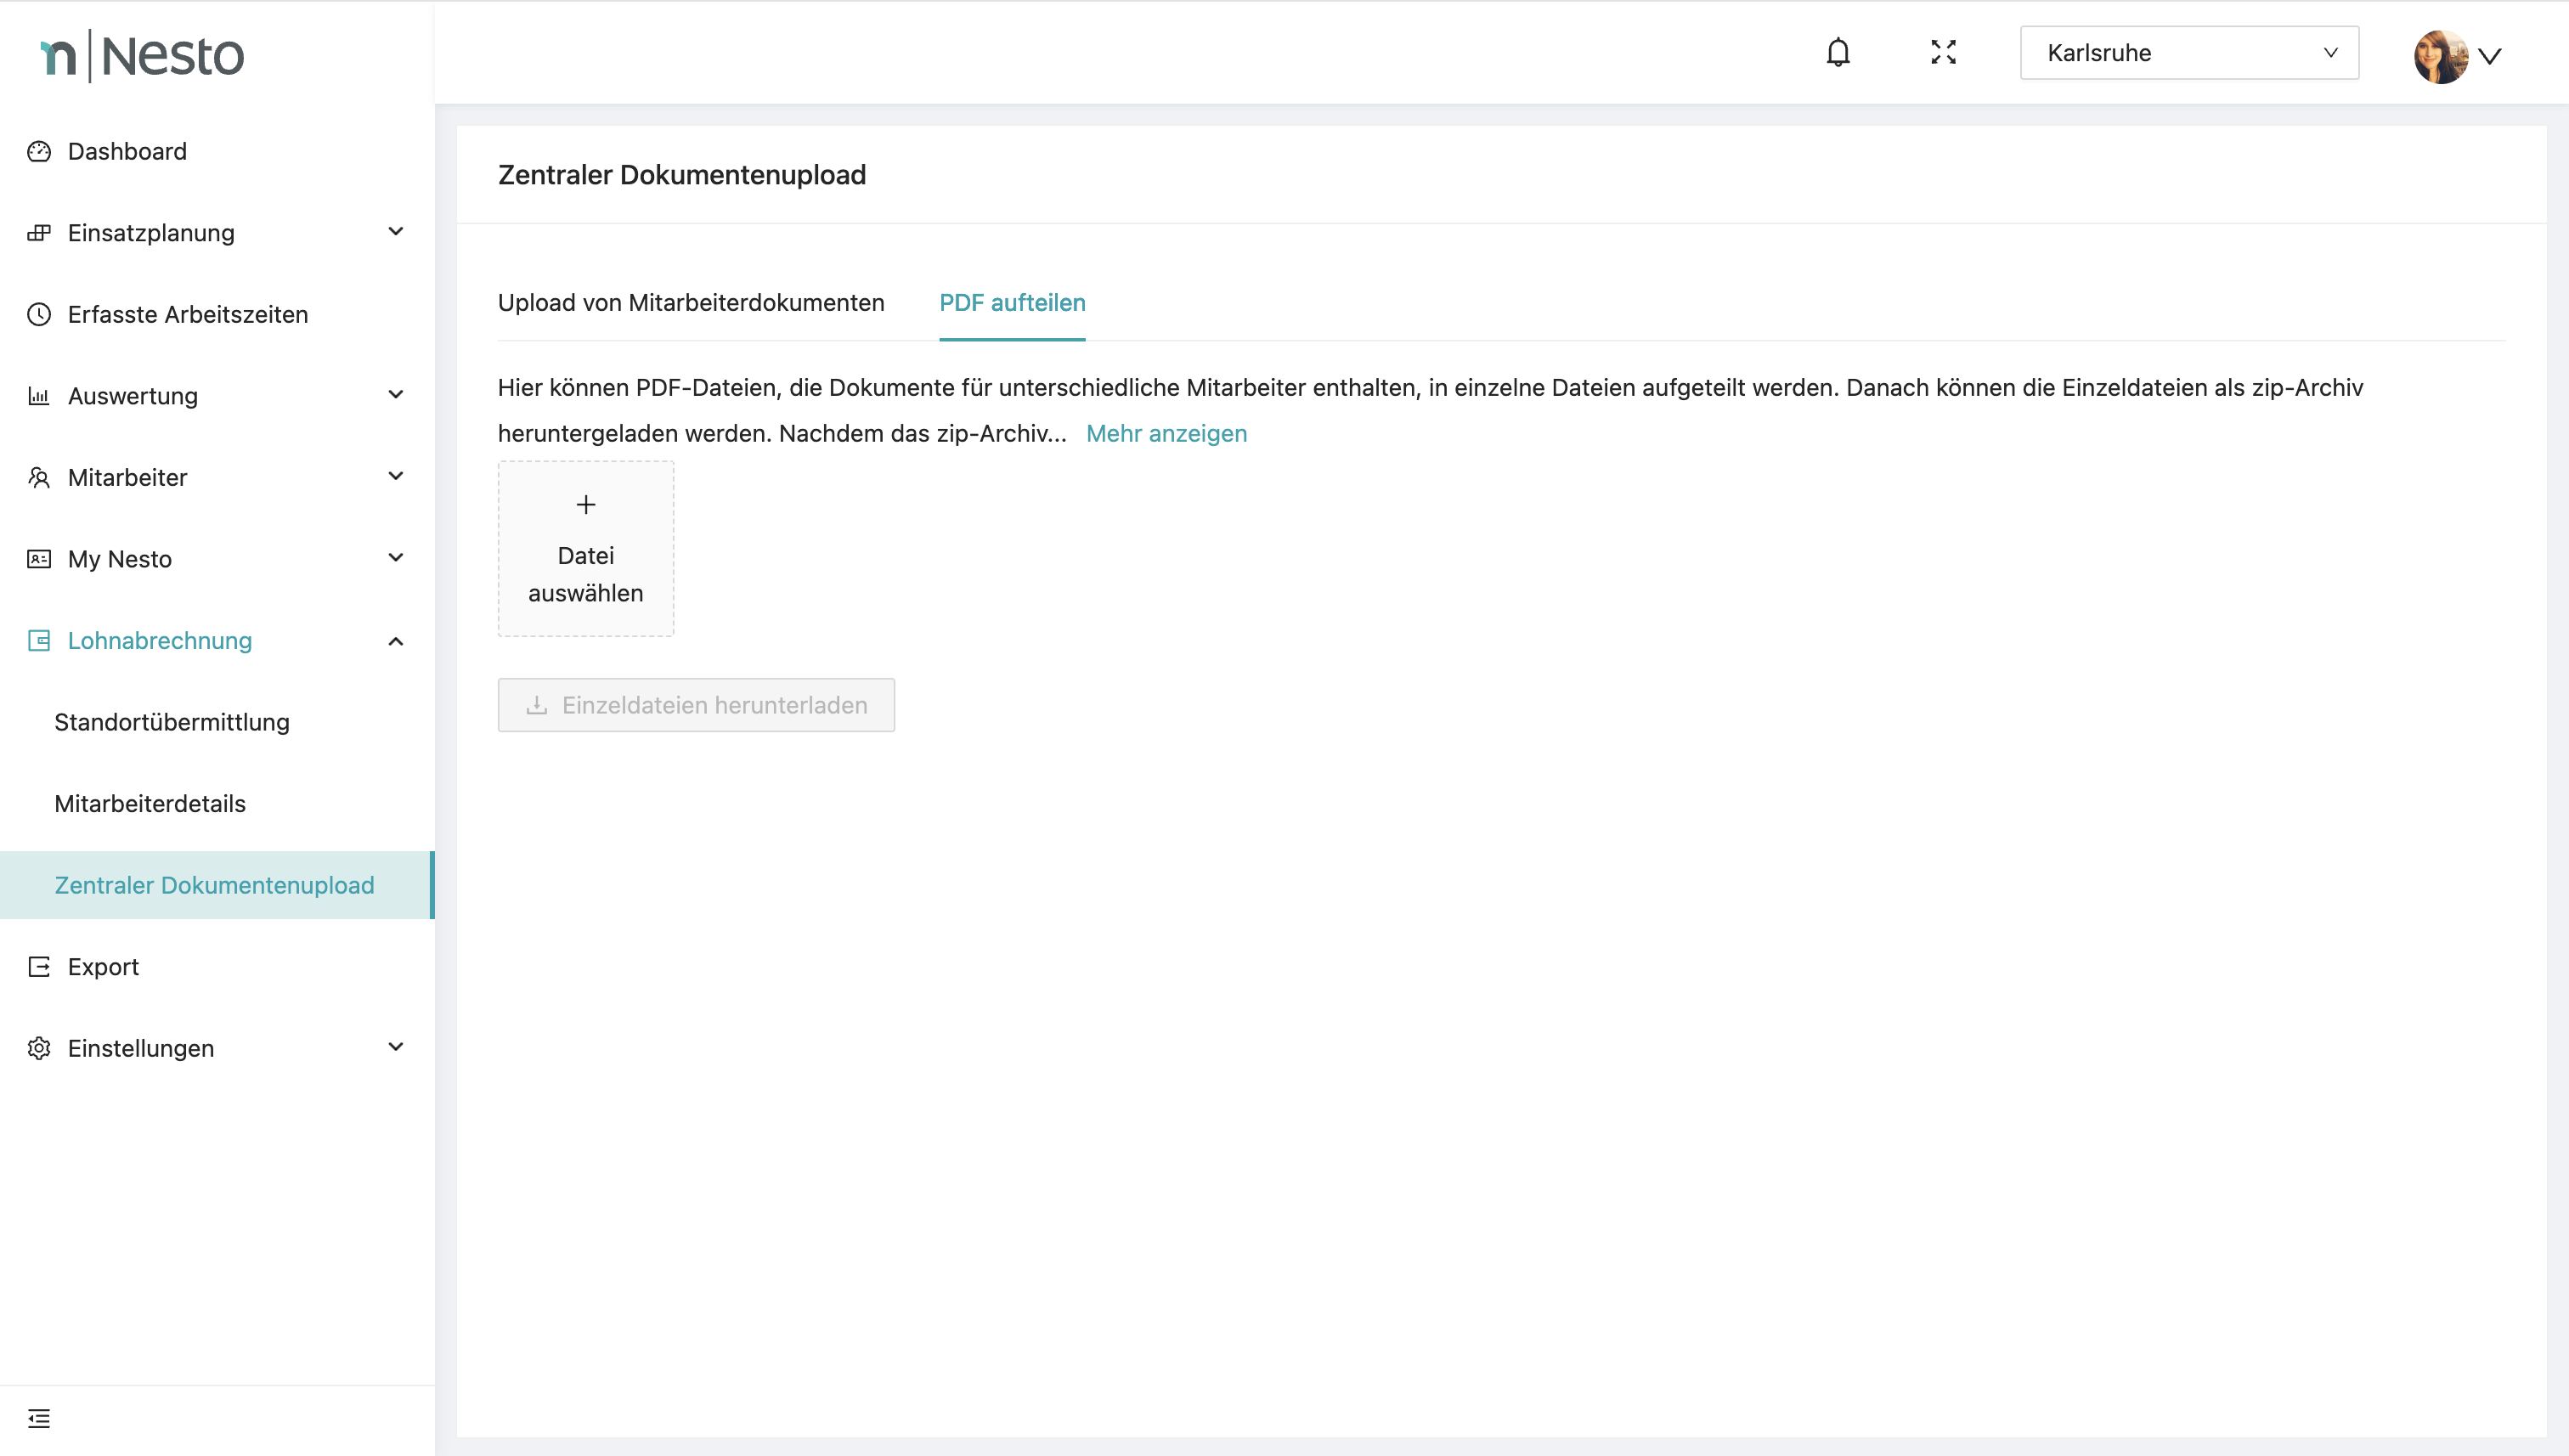The image size is (2569, 1456).
Task: Click the Export icon in sidebar
Action: coord(39,967)
